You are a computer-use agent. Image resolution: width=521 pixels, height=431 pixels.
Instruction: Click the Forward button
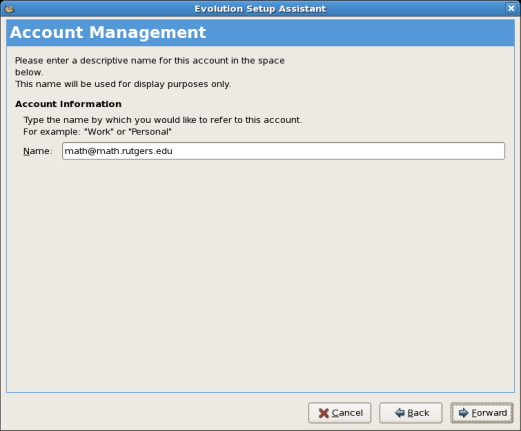(x=482, y=413)
